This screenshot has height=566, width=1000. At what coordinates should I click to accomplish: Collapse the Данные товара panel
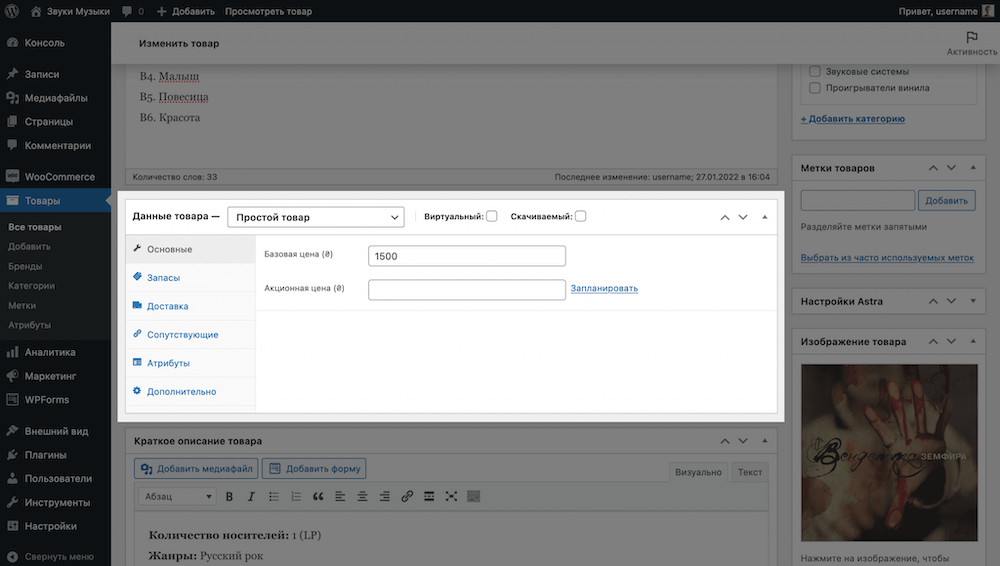click(765, 217)
